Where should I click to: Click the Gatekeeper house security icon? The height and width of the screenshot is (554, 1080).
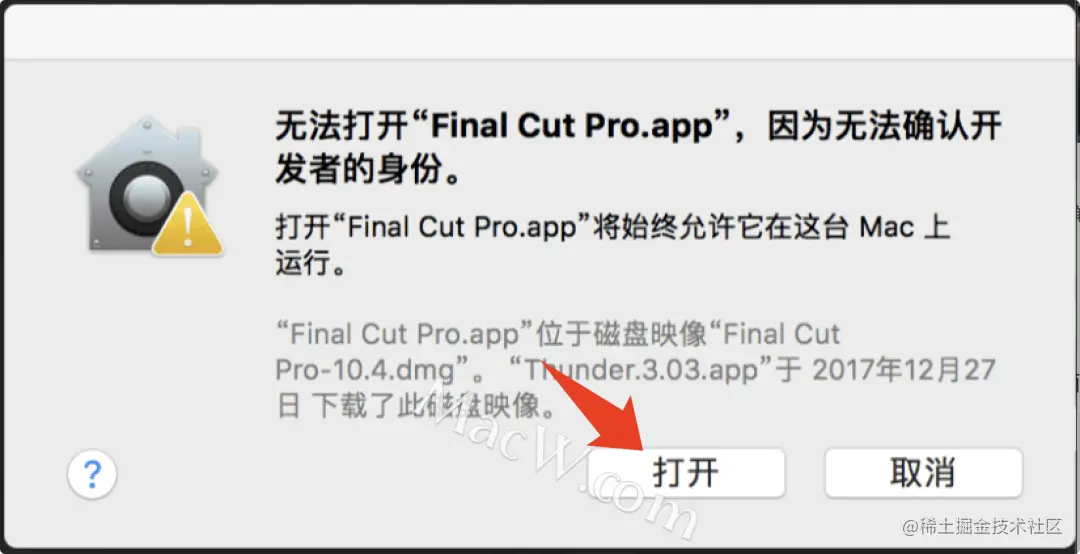tap(150, 186)
